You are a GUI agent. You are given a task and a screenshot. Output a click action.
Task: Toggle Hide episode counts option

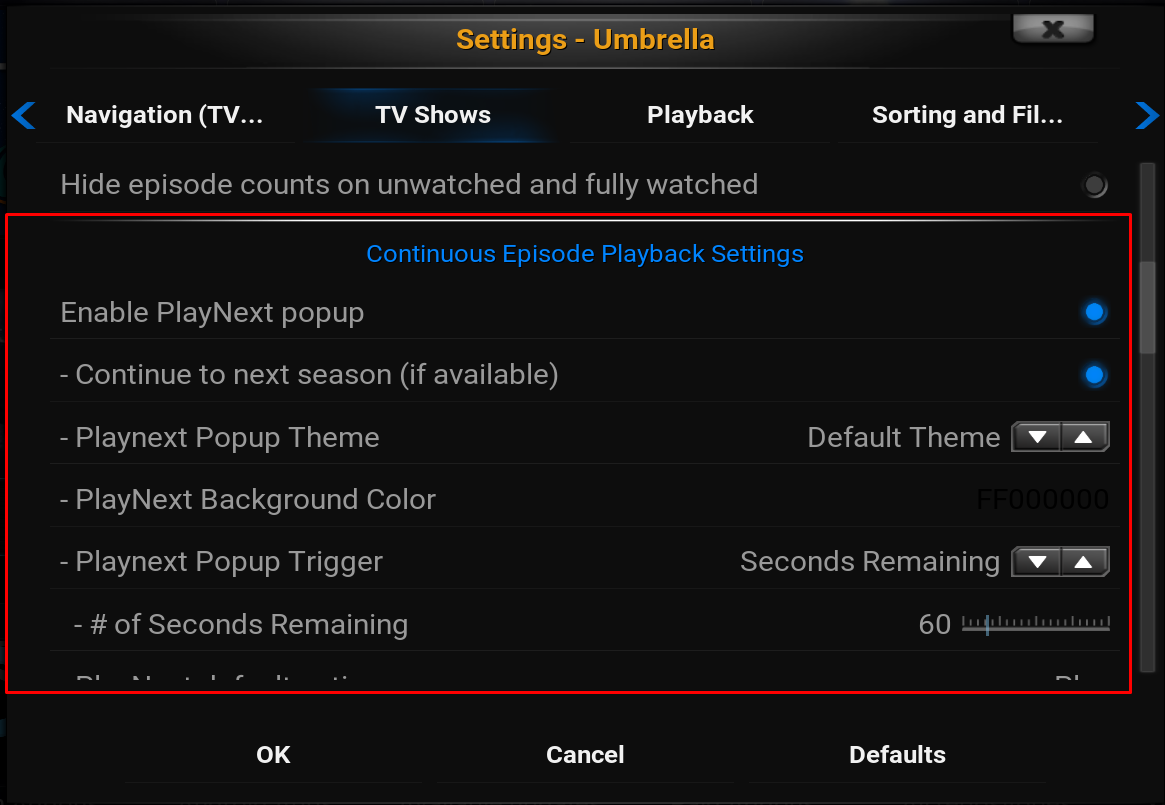[1095, 185]
